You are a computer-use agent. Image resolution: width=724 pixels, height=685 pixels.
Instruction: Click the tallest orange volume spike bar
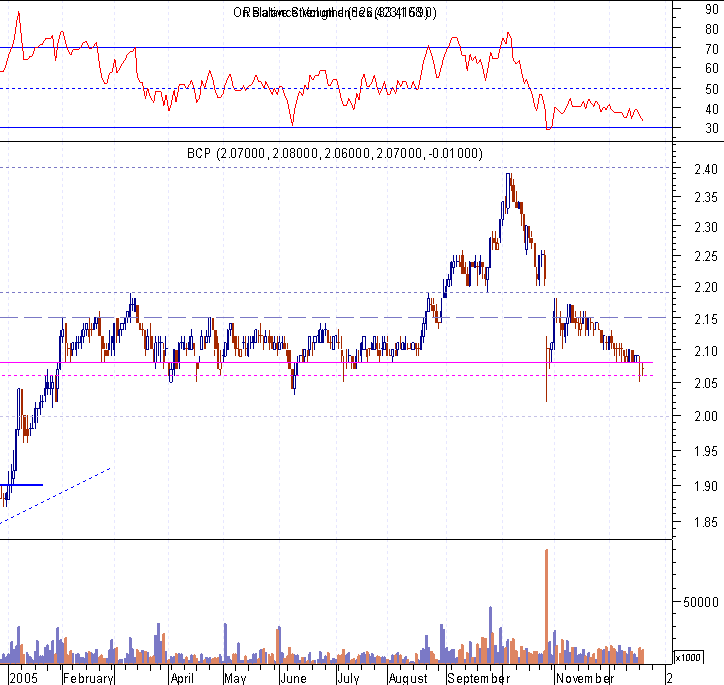point(547,606)
